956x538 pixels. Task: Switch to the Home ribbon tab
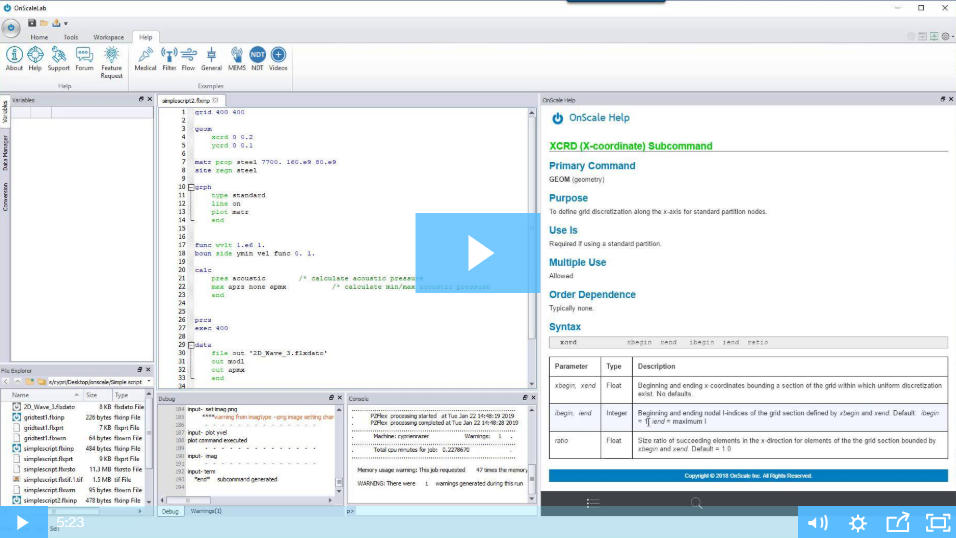point(39,37)
